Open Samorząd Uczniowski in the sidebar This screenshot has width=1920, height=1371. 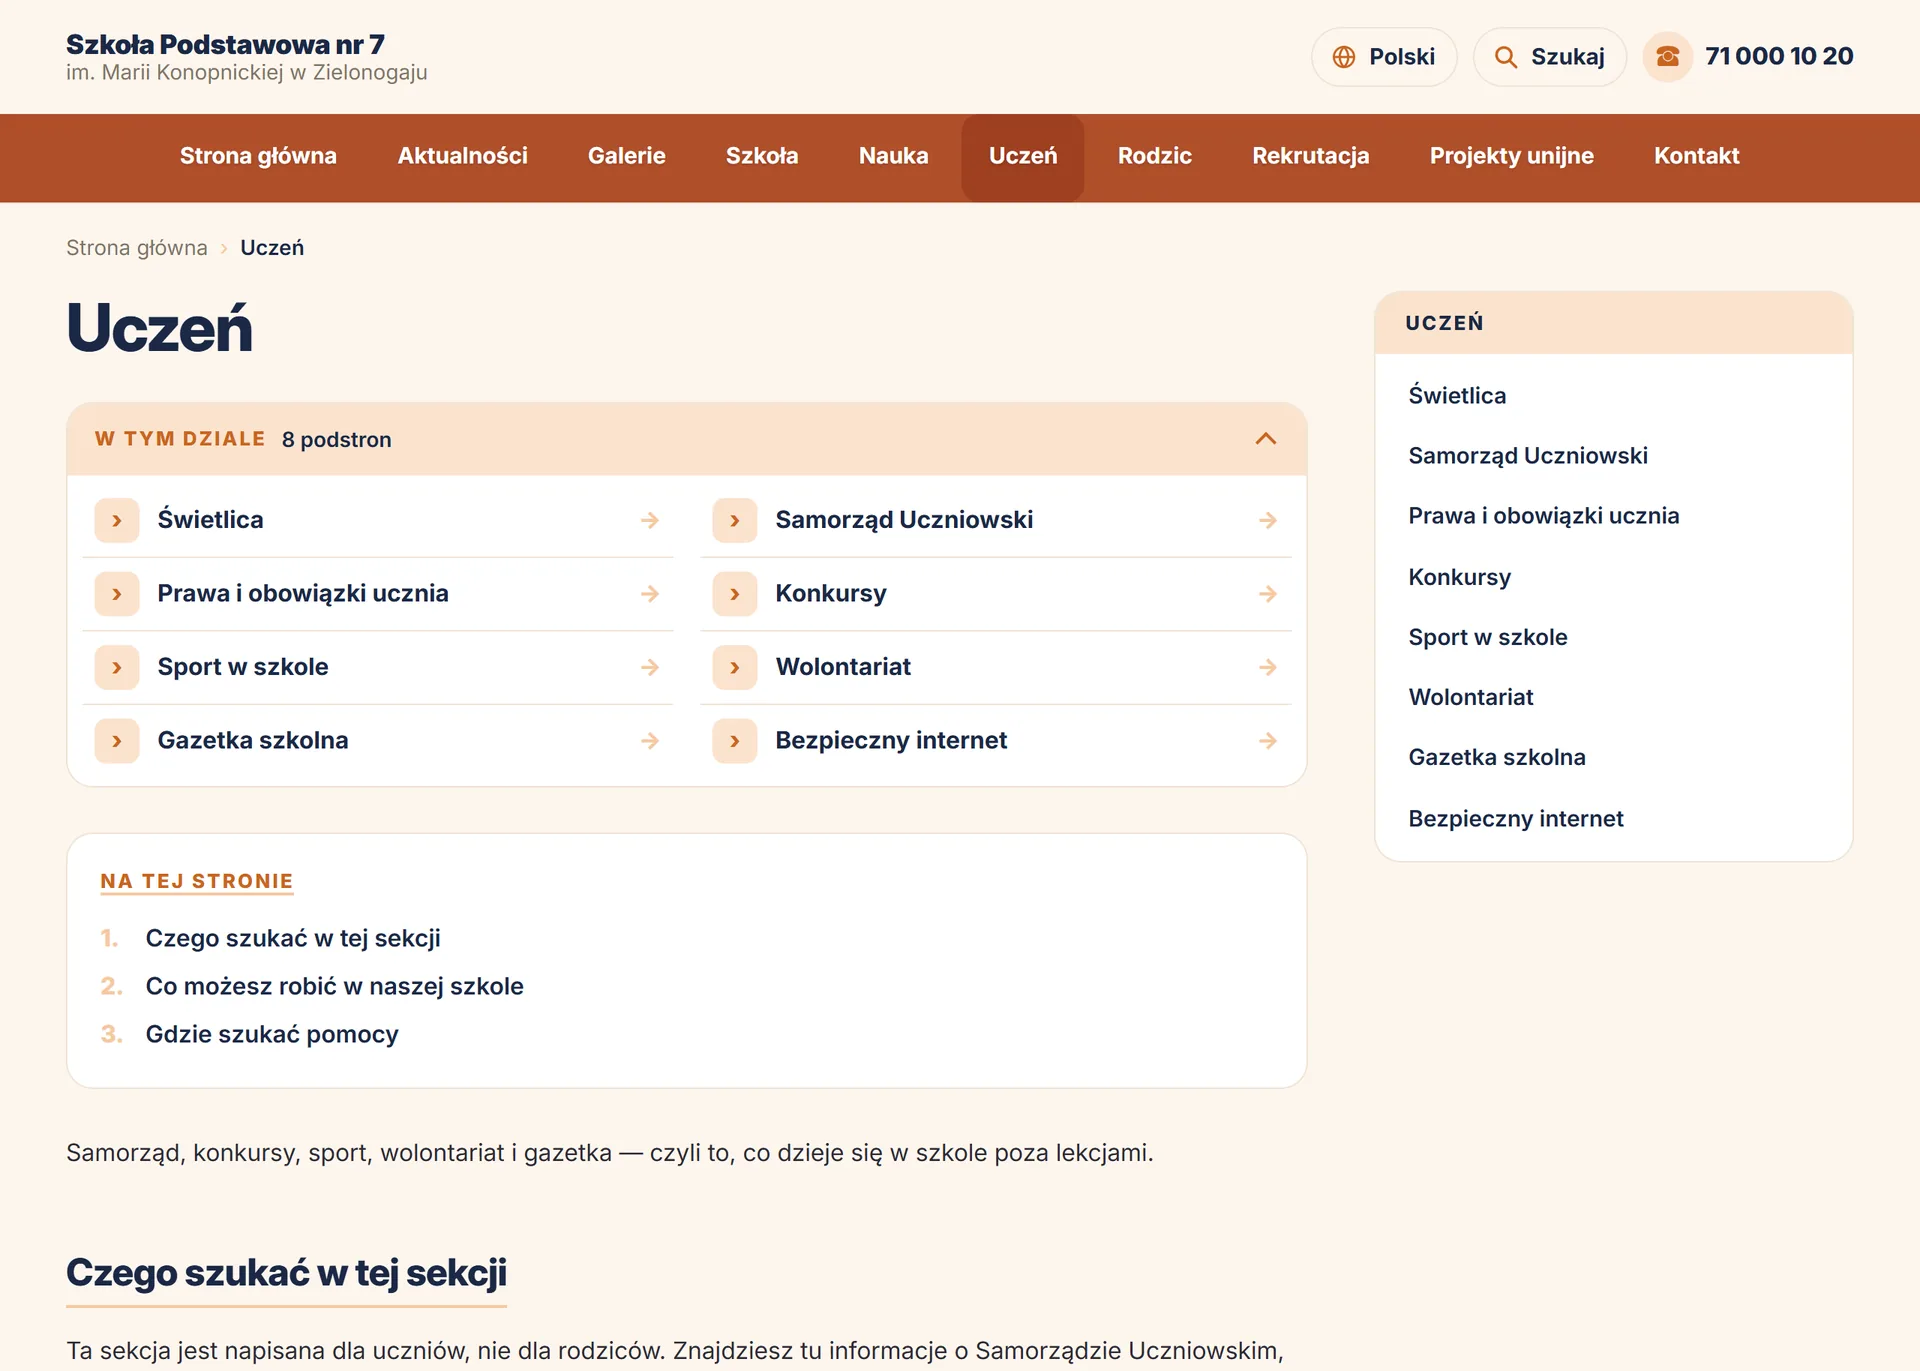coord(1528,456)
